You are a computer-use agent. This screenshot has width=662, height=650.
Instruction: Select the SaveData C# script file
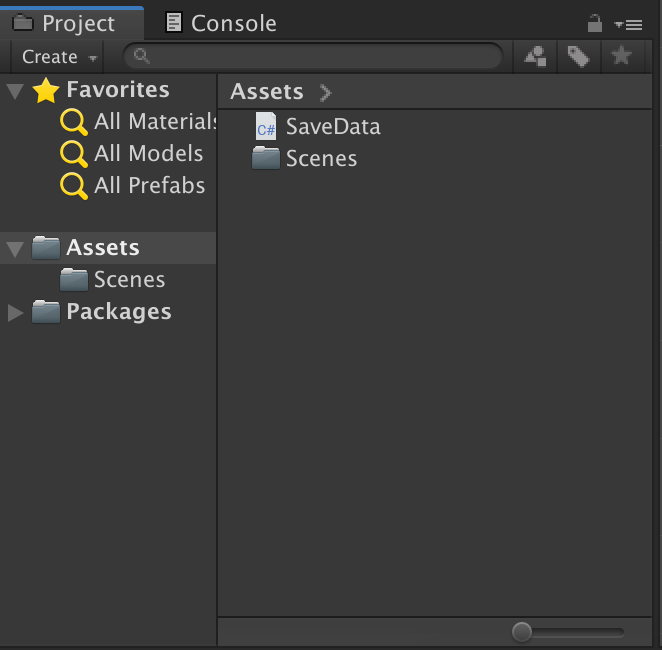coord(318,126)
